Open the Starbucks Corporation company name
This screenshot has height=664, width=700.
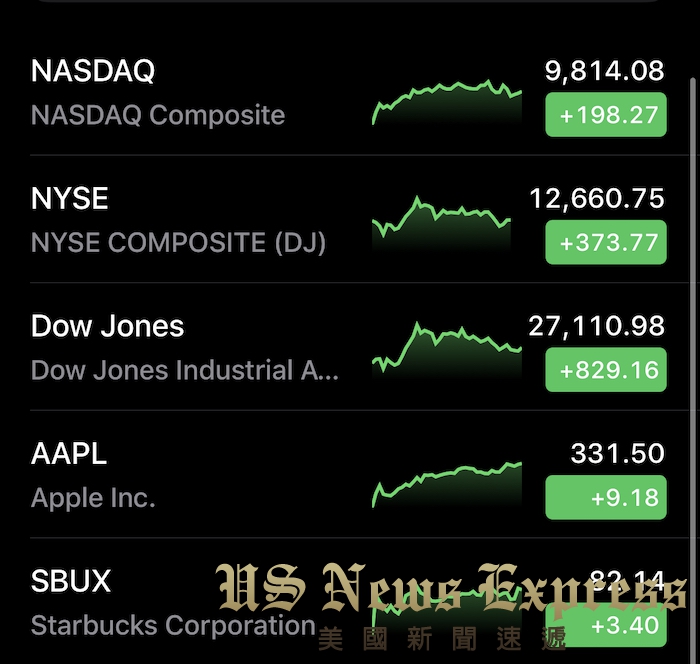point(173,625)
